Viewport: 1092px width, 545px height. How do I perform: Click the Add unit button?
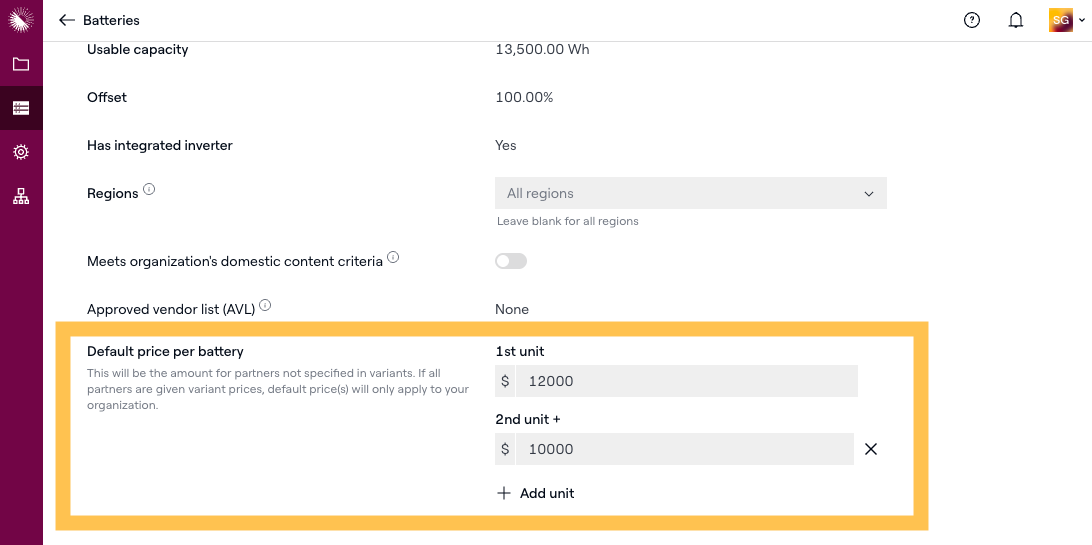pos(535,493)
